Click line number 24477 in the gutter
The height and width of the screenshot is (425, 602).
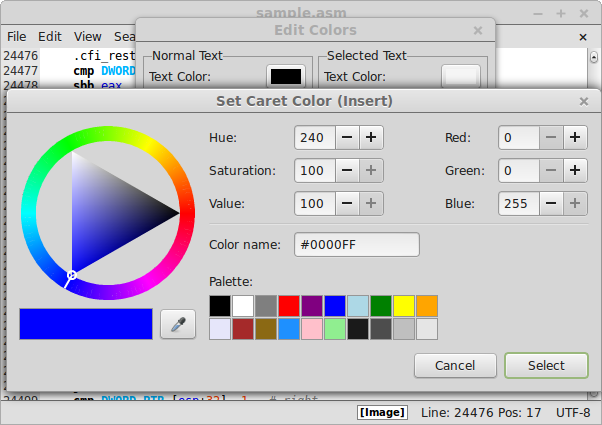coord(21,71)
